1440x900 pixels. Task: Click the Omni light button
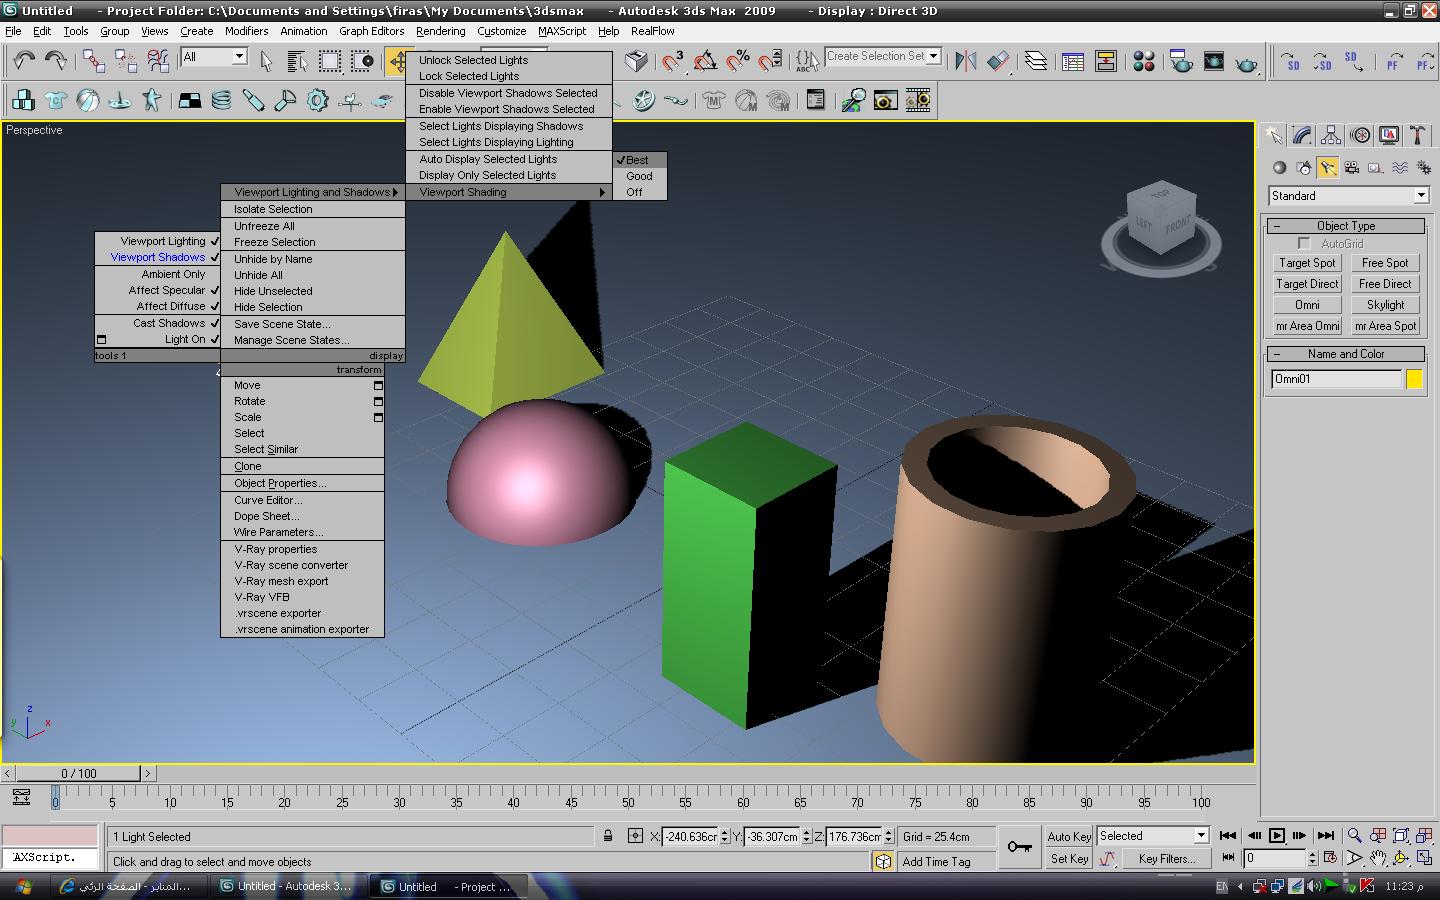tap(1307, 305)
